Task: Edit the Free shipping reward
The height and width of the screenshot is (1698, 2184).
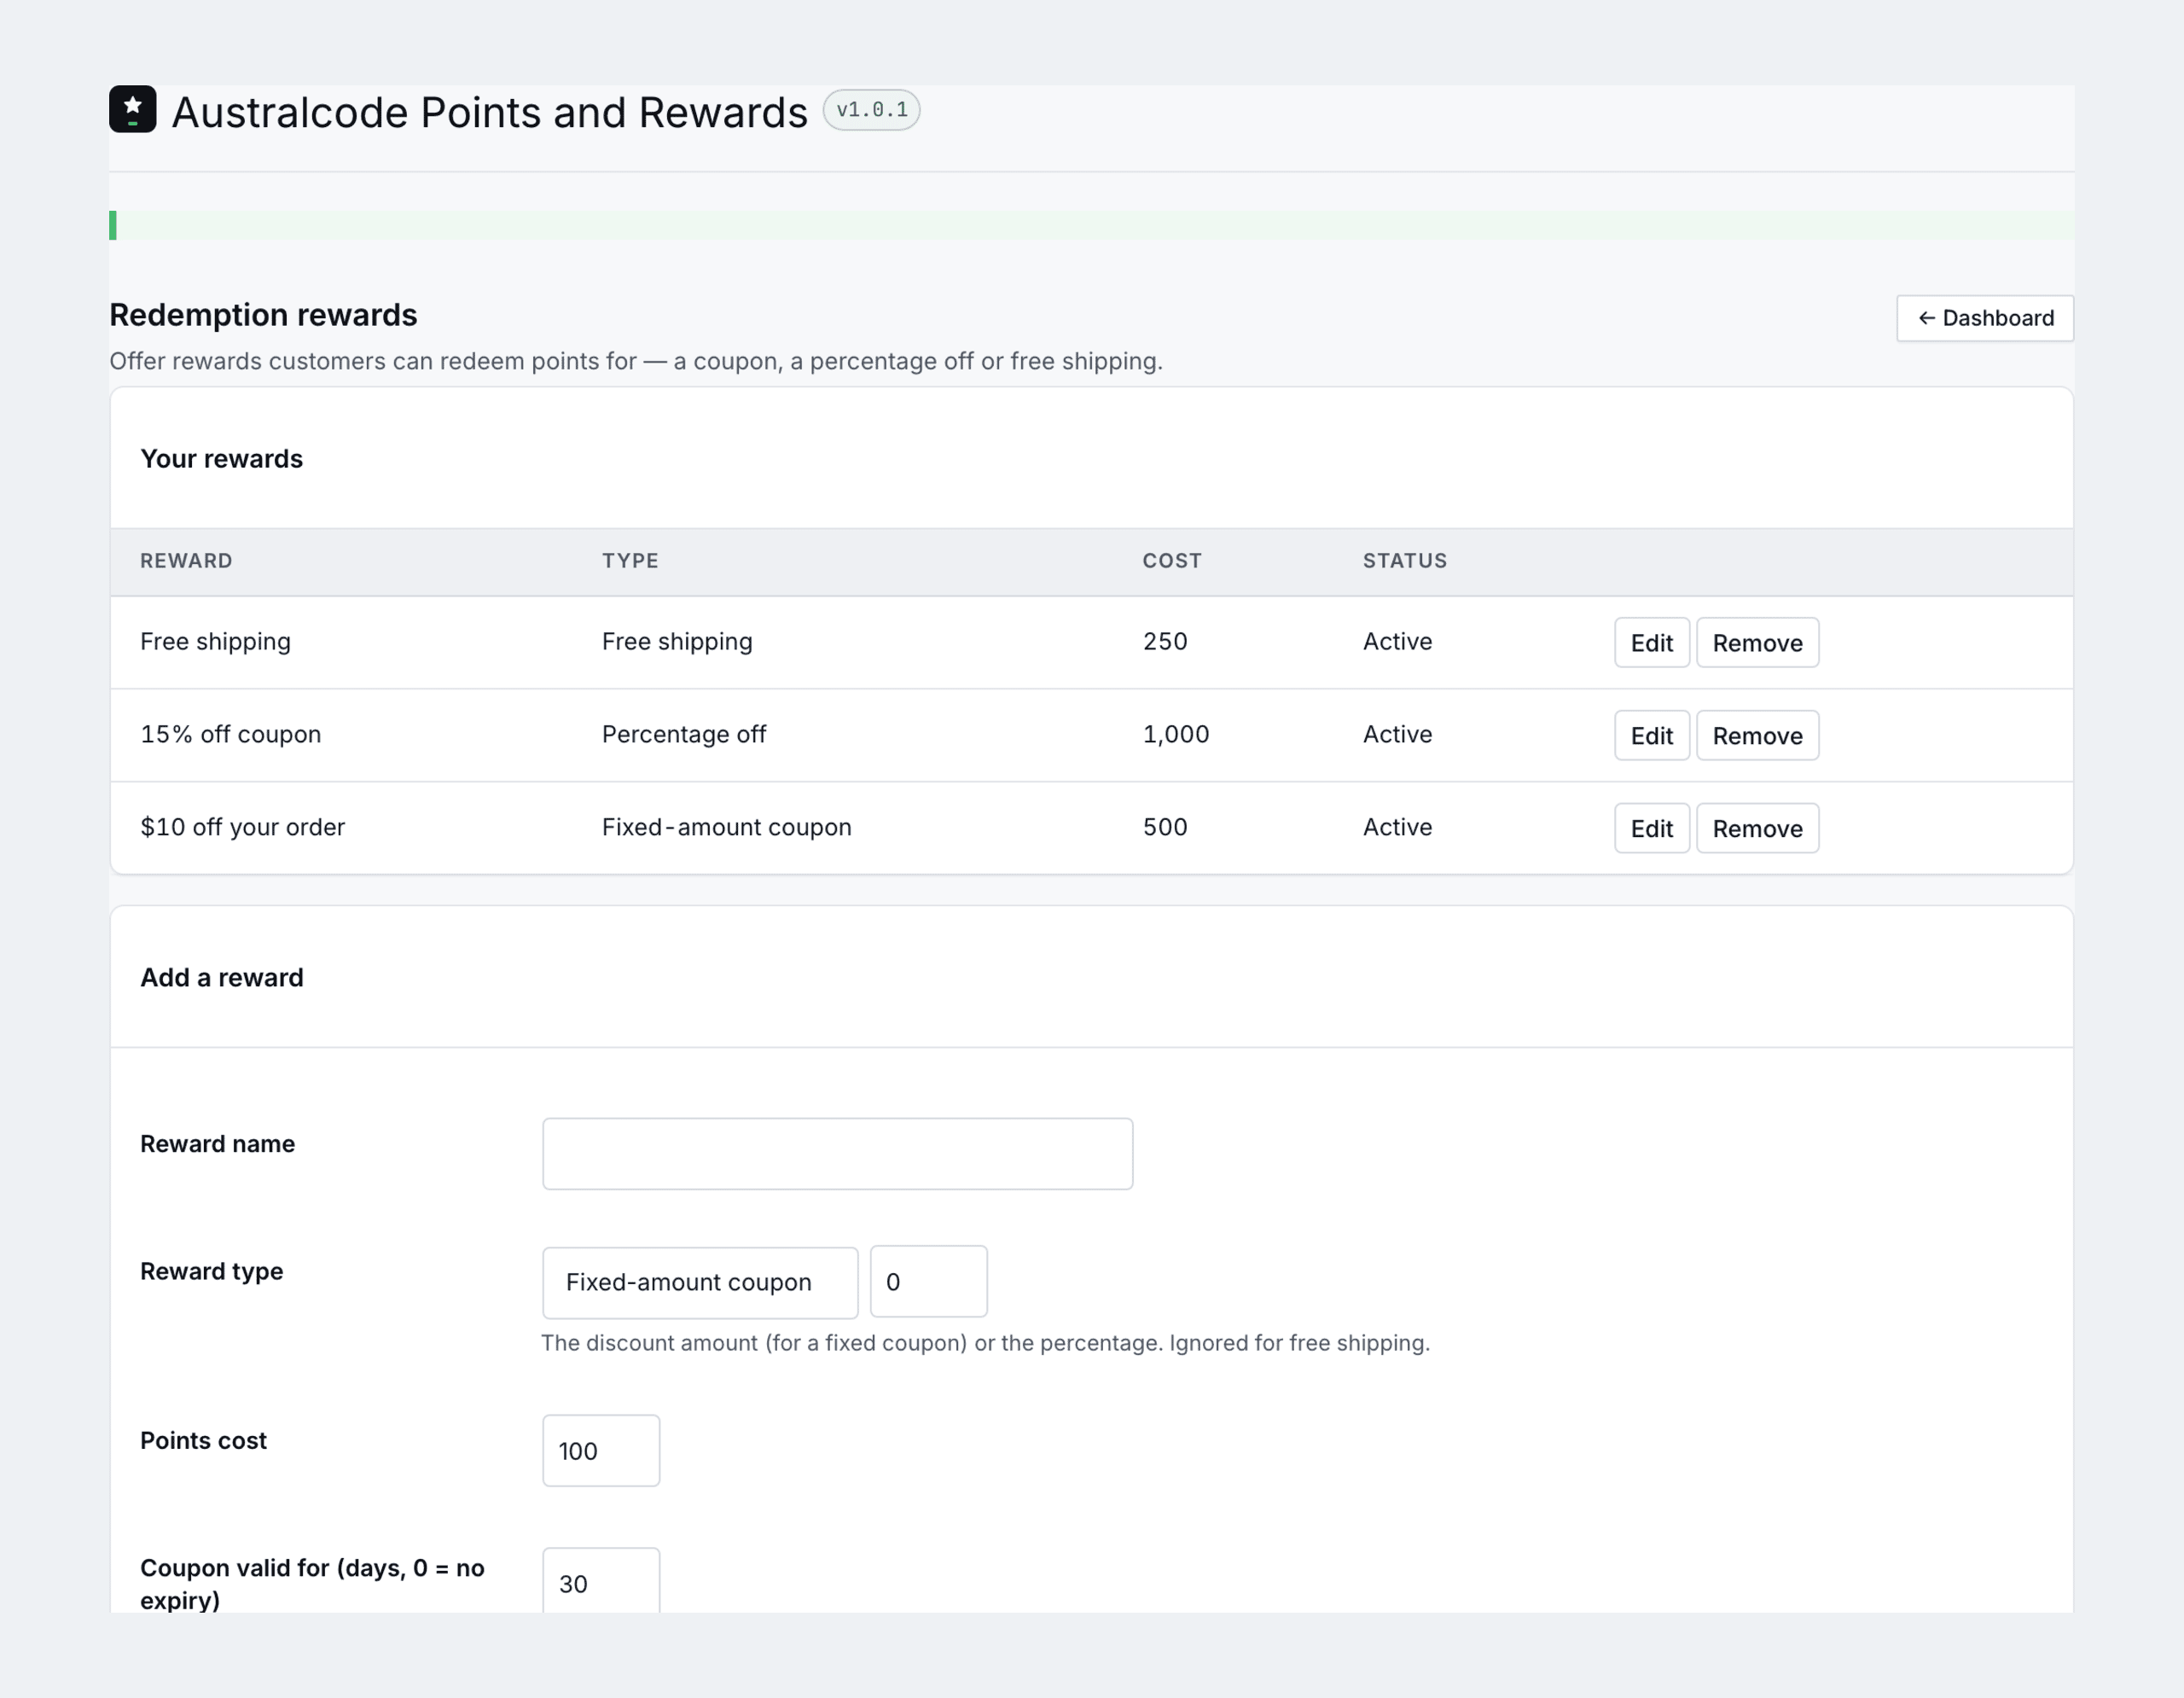Action: pyautogui.click(x=1651, y=642)
